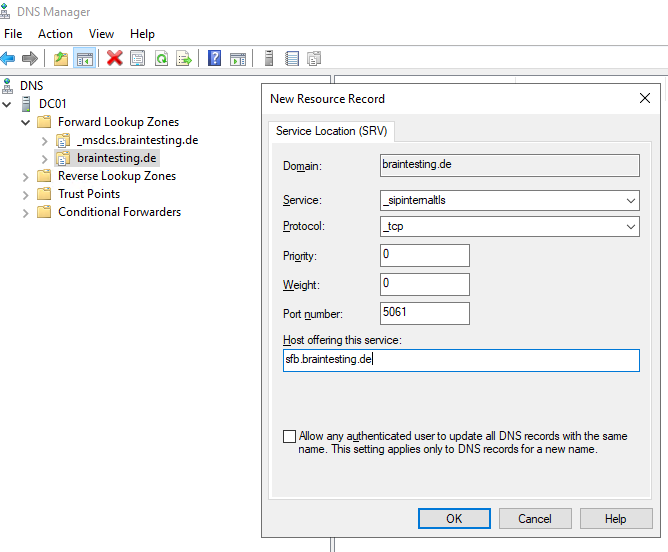Open the Action menu

(55, 34)
